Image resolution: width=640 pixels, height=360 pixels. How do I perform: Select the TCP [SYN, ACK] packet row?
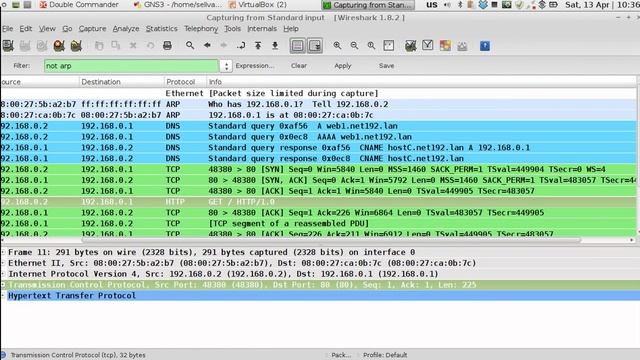pos(318,180)
